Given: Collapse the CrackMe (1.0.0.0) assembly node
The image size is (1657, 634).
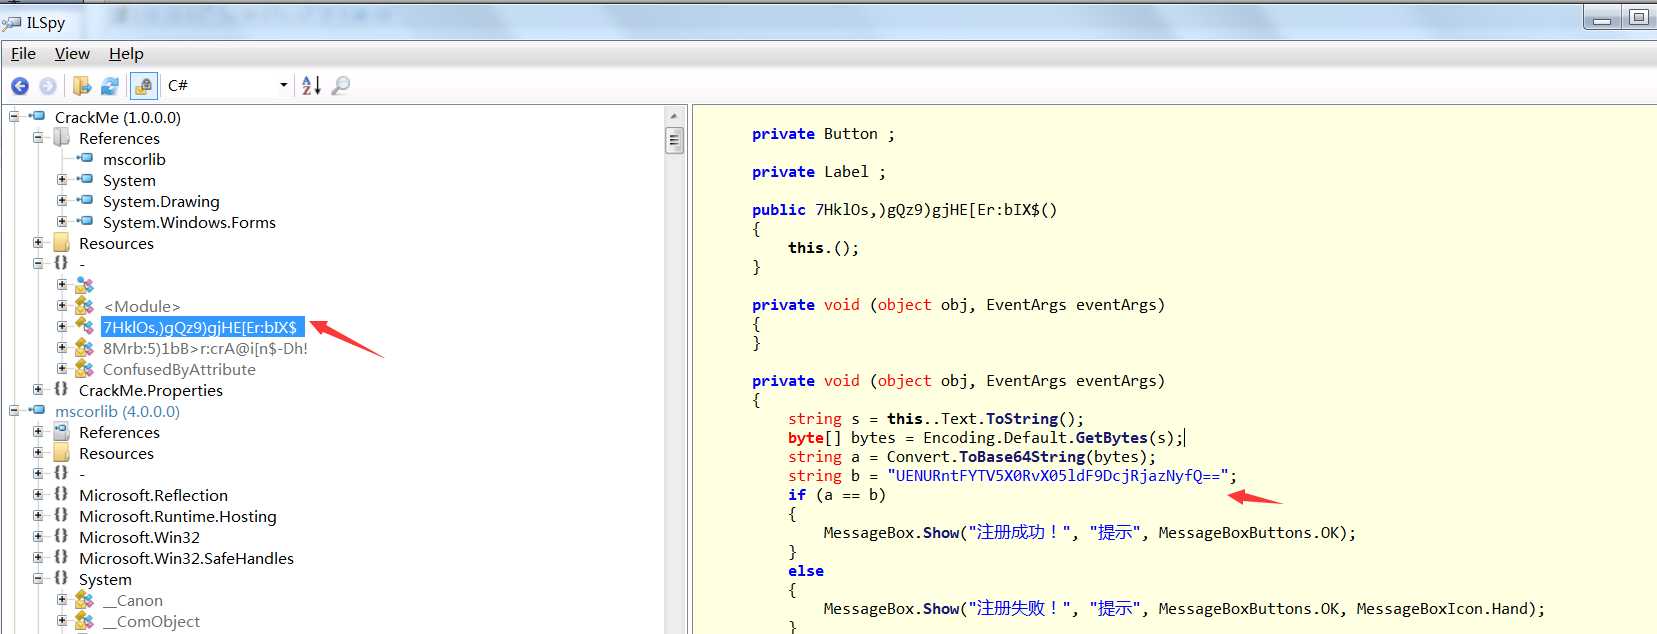Looking at the screenshot, I should pyautogui.click(x=14, y=117).
